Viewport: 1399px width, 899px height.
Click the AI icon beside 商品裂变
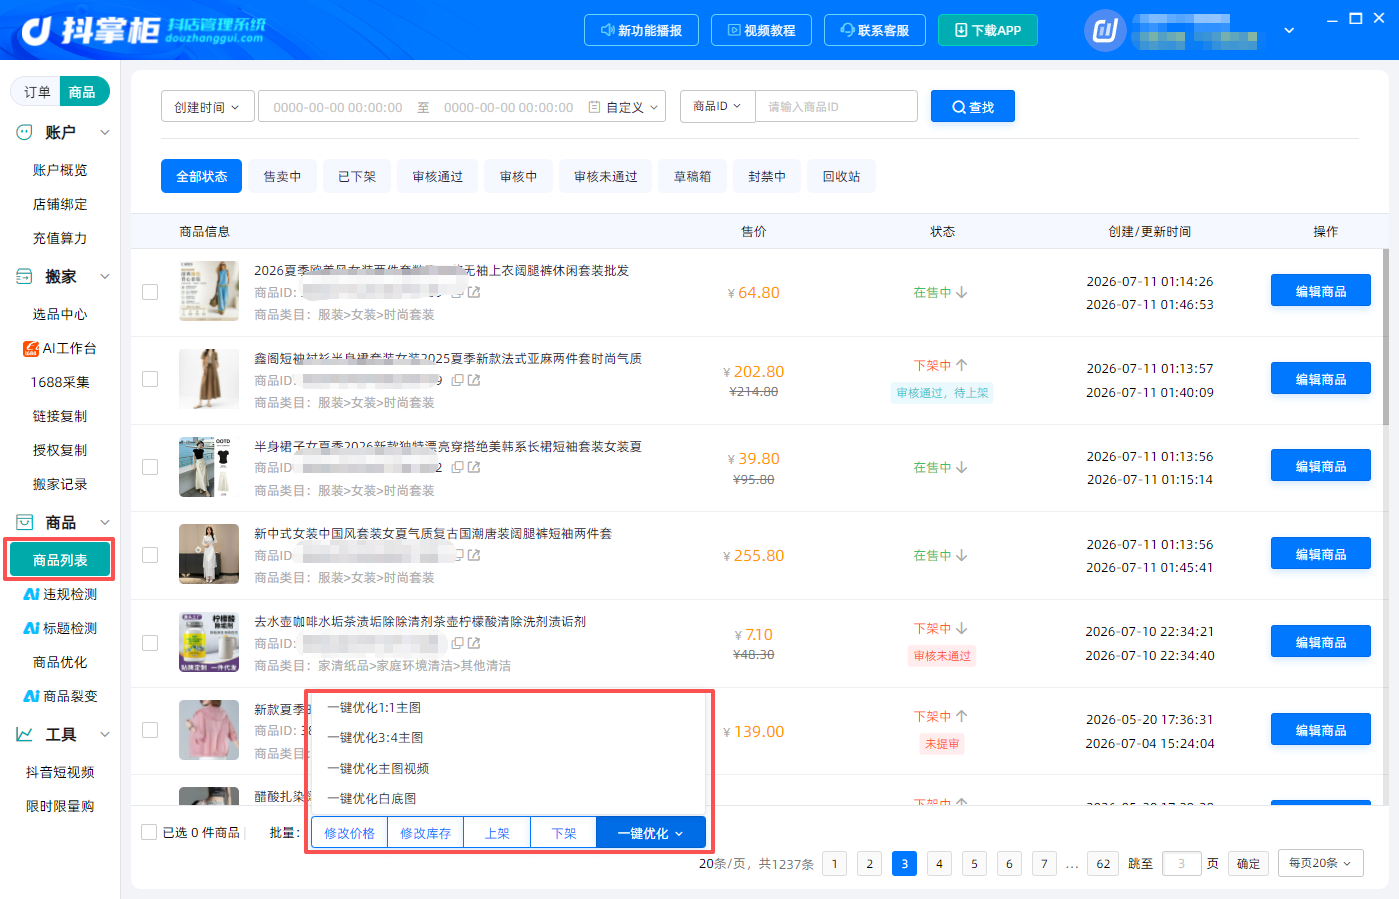31,696
